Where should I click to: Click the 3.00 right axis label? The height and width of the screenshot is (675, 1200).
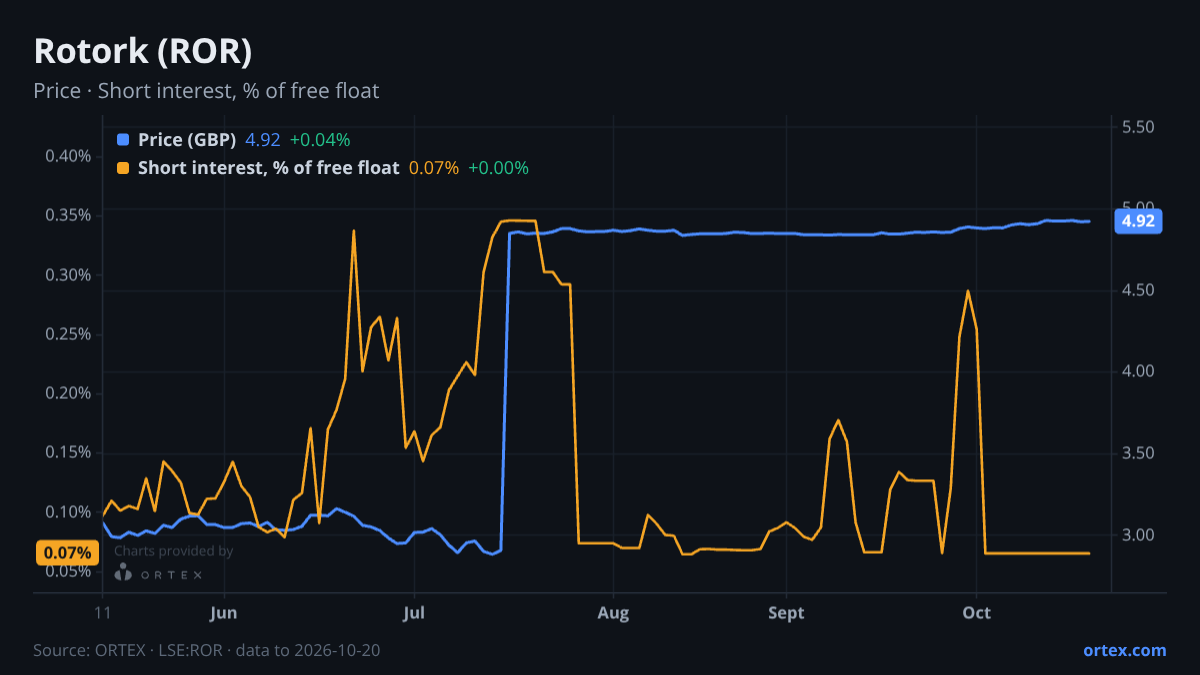pyautogui.click(x=1138, y=535)
